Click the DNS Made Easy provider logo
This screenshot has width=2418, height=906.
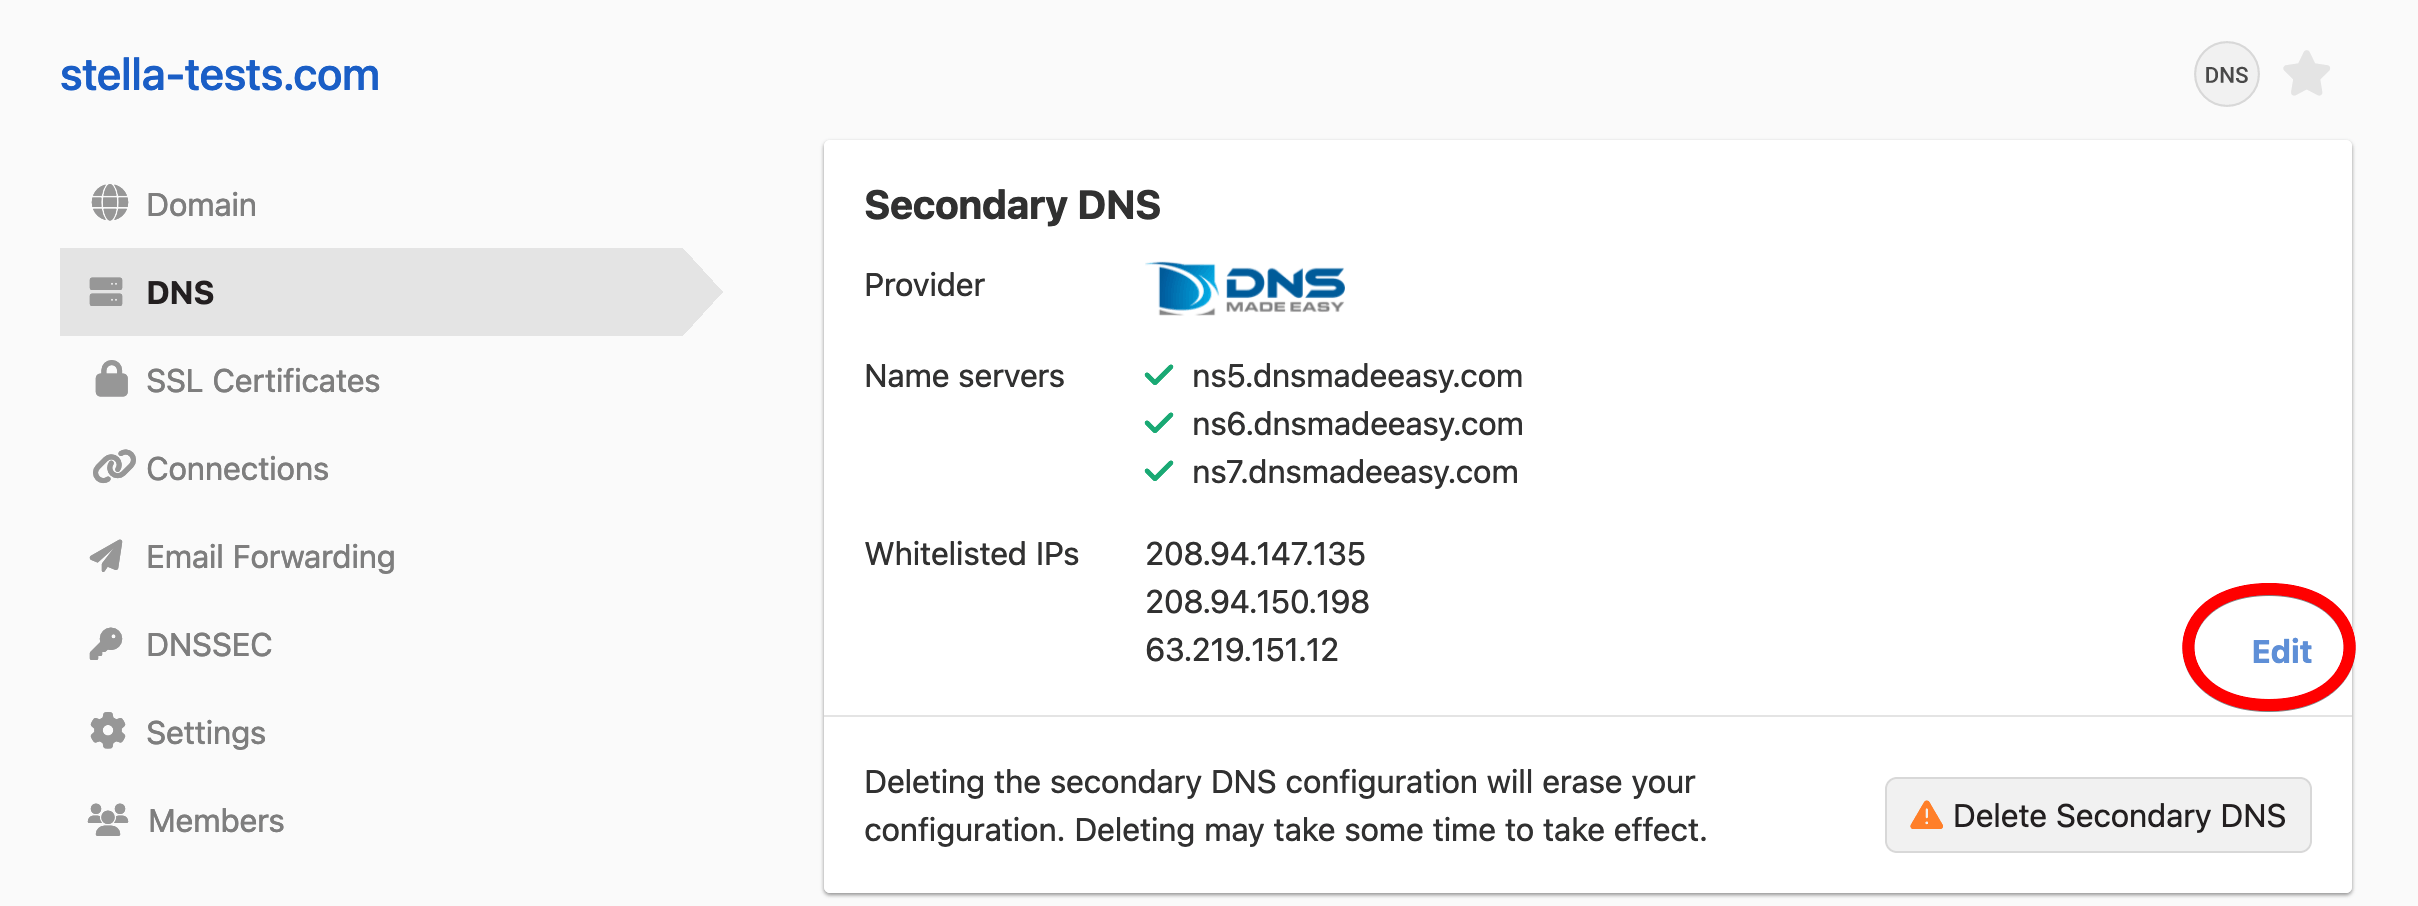click(1246, 288)
